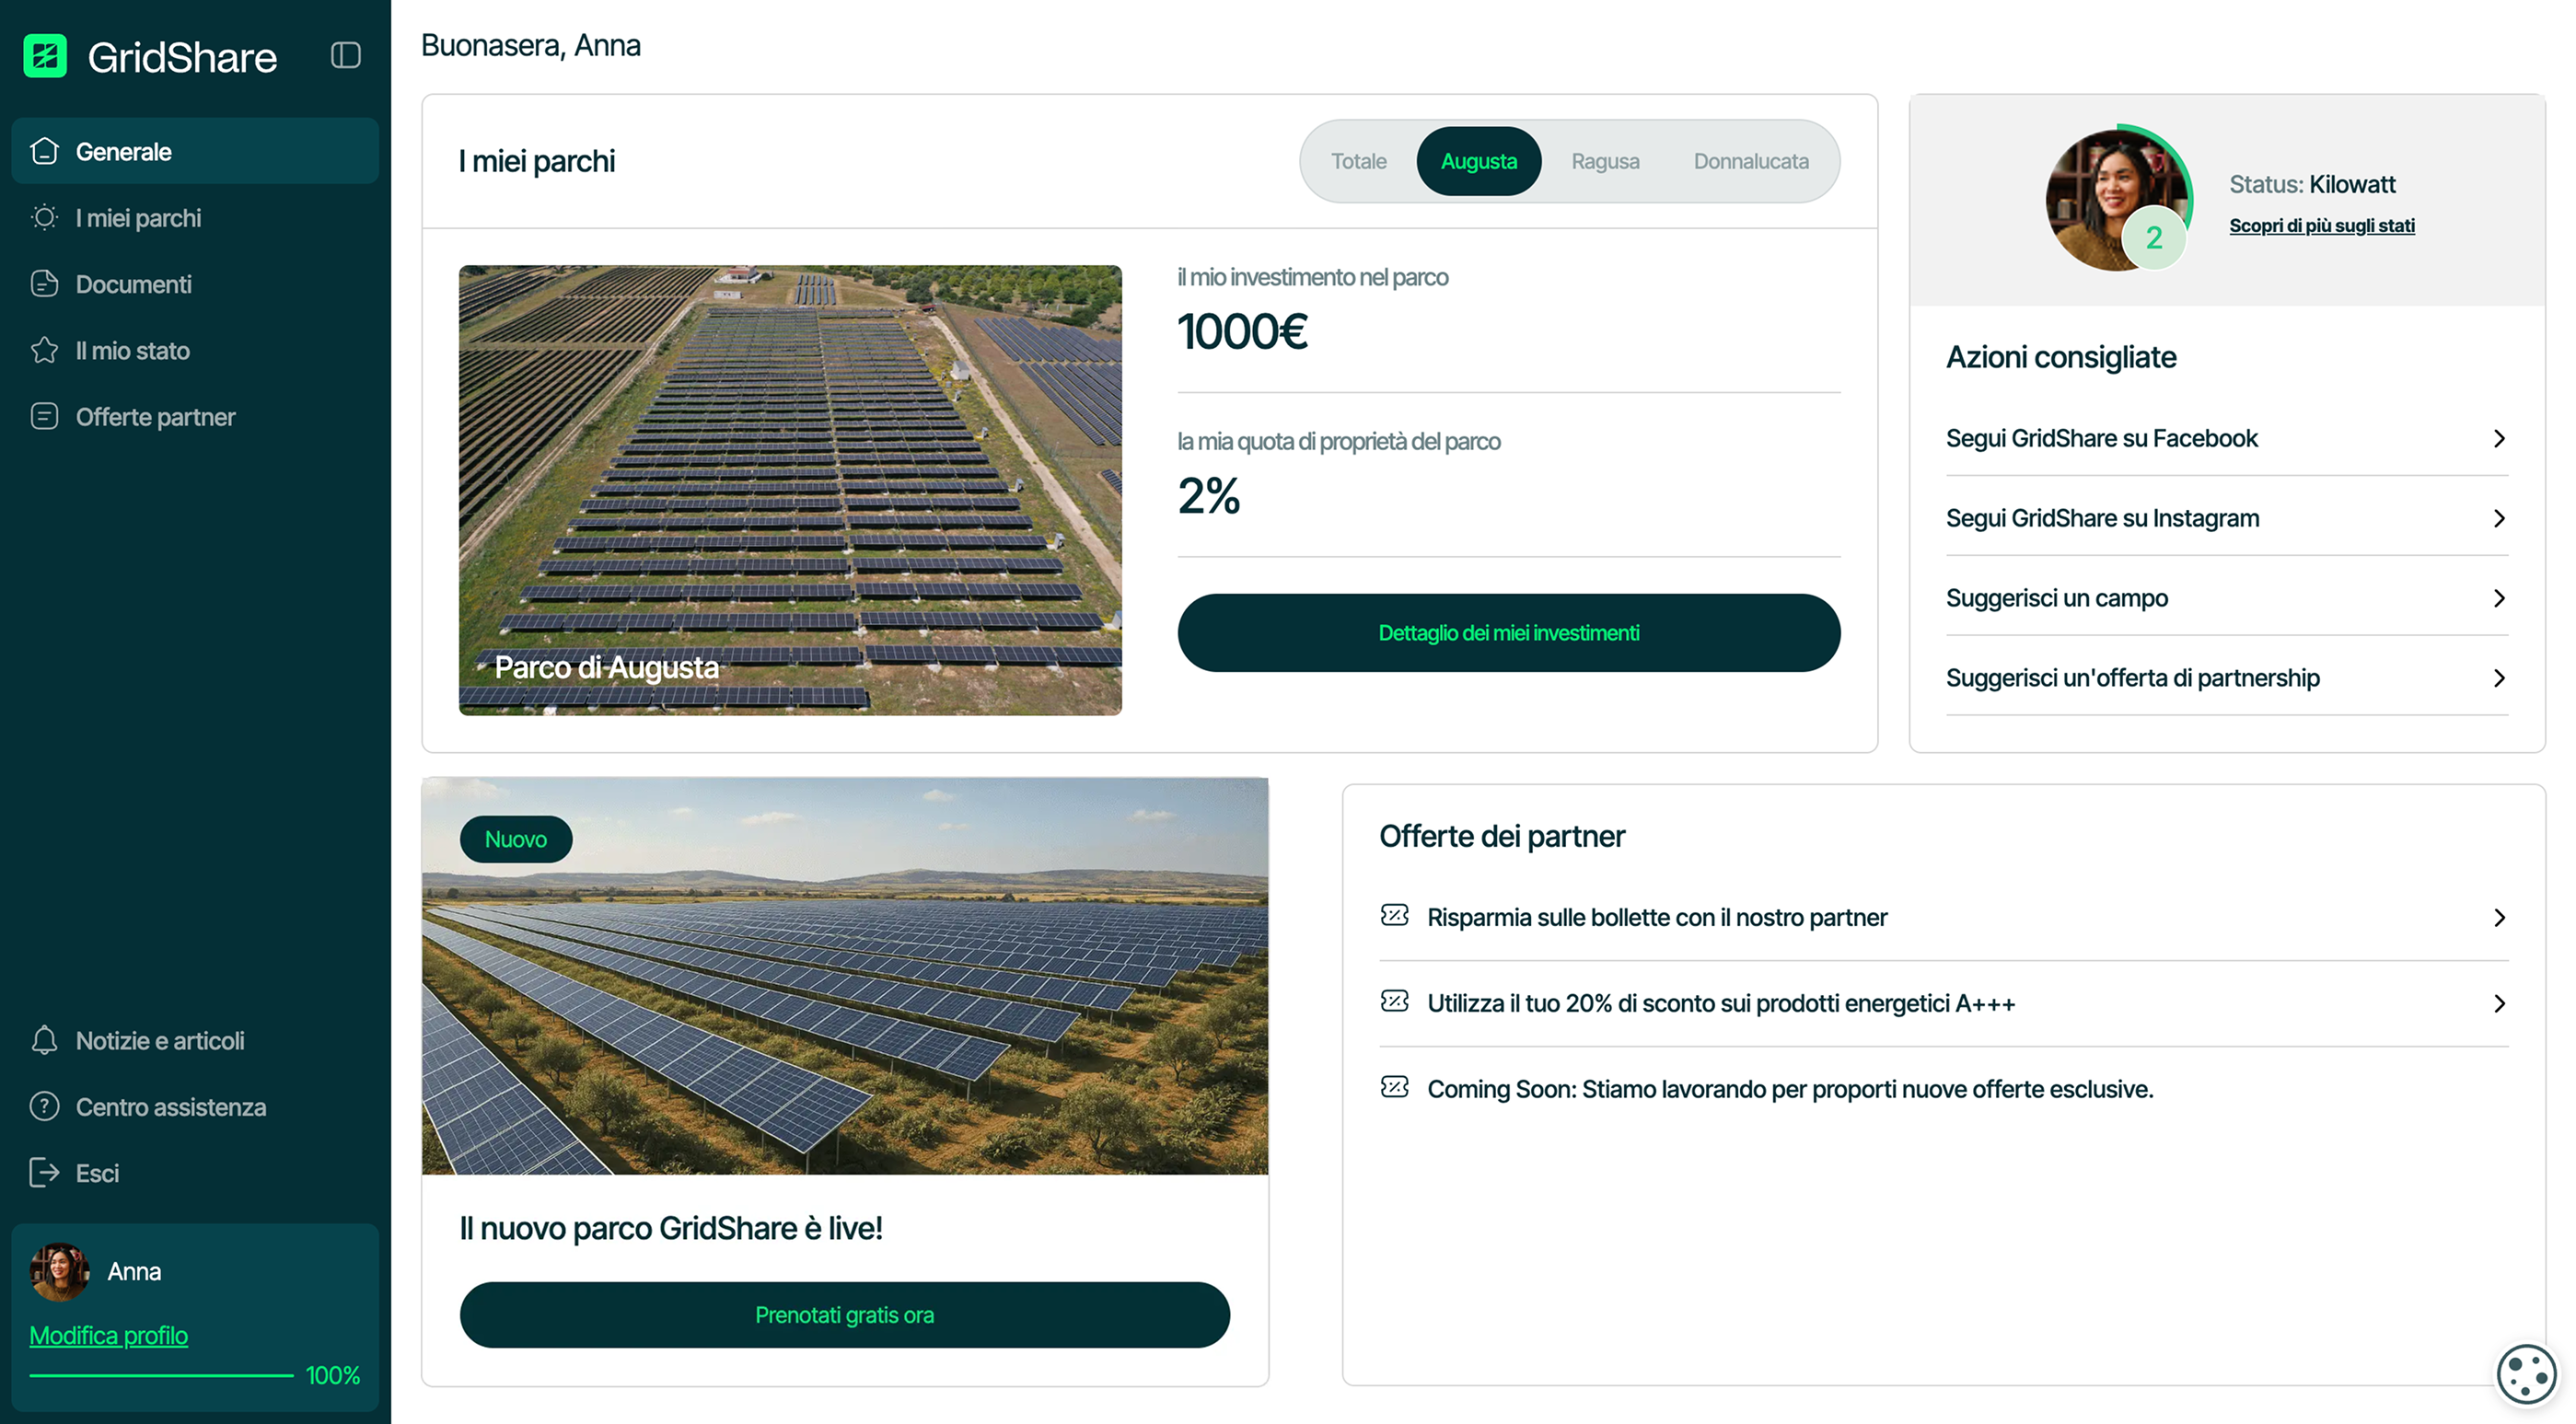Click the star icon for Il mio stato
Screen dimensions: 2576x1424
coord(44,350)
